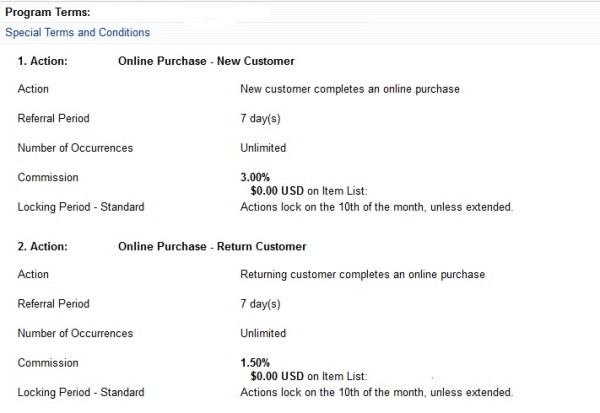Screen dimensions: 600x413
Task: Select the "Online Purchase - Return Customer" heading
Action: pyautogui.click(x=212, y=246)
